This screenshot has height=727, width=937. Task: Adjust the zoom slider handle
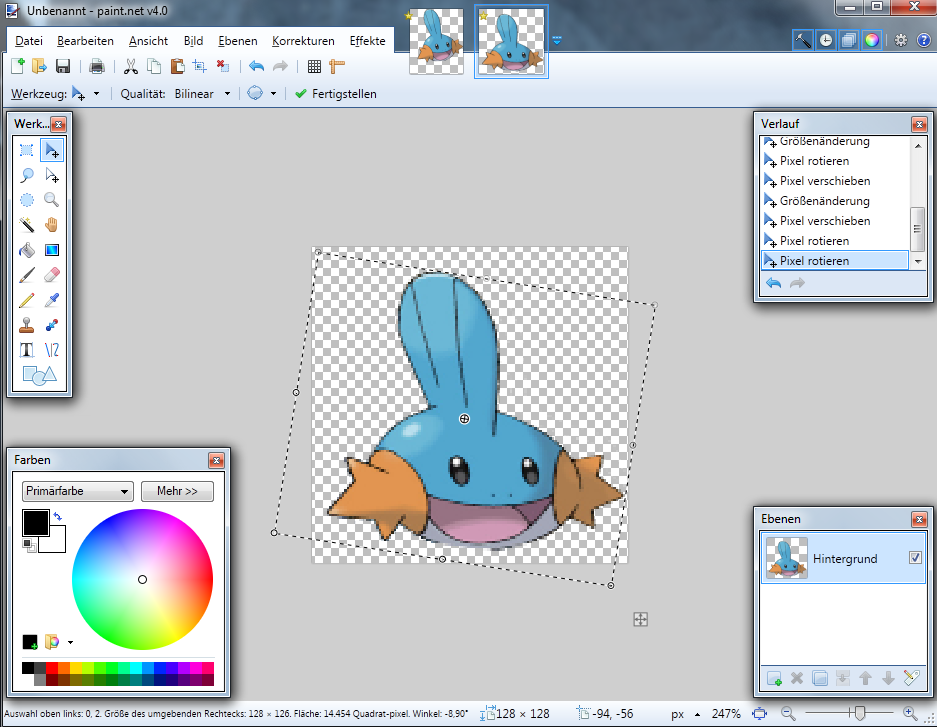tap(859, 713)
